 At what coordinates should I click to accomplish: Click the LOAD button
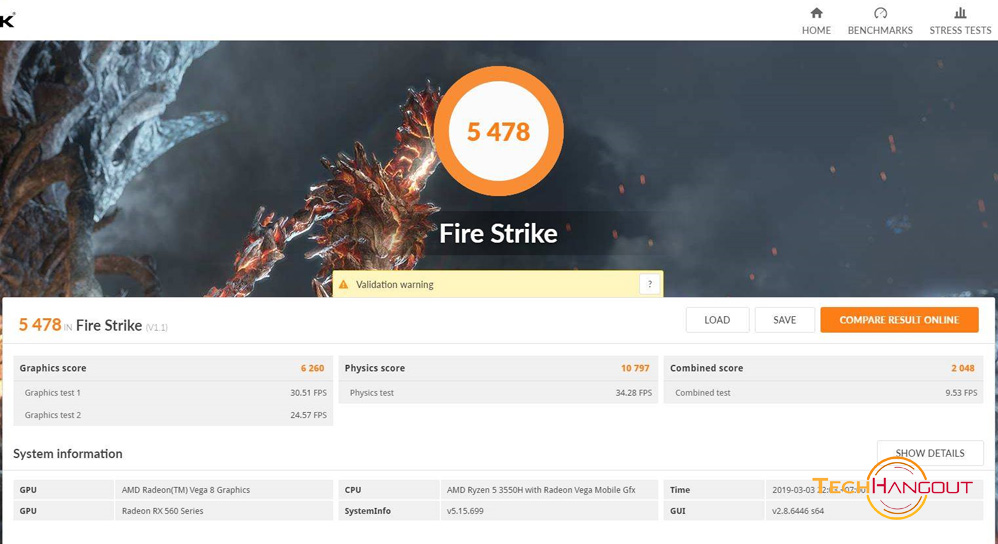tap(717, 320)
